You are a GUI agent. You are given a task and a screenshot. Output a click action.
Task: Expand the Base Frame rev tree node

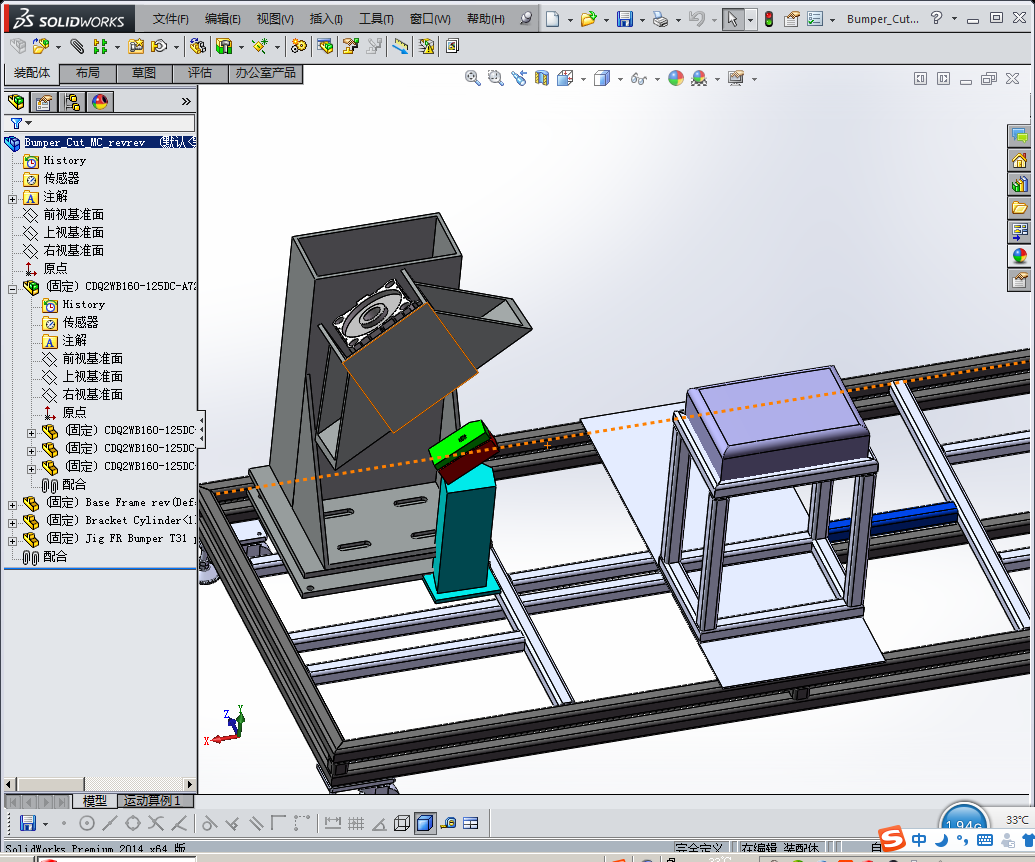13,505
